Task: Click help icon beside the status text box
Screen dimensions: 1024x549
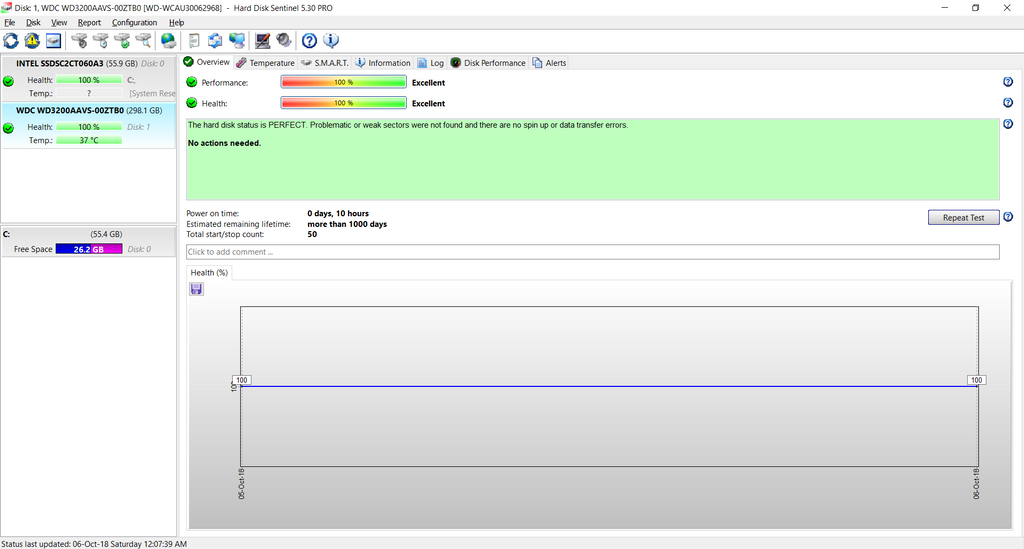Action: click(1008, 124)
